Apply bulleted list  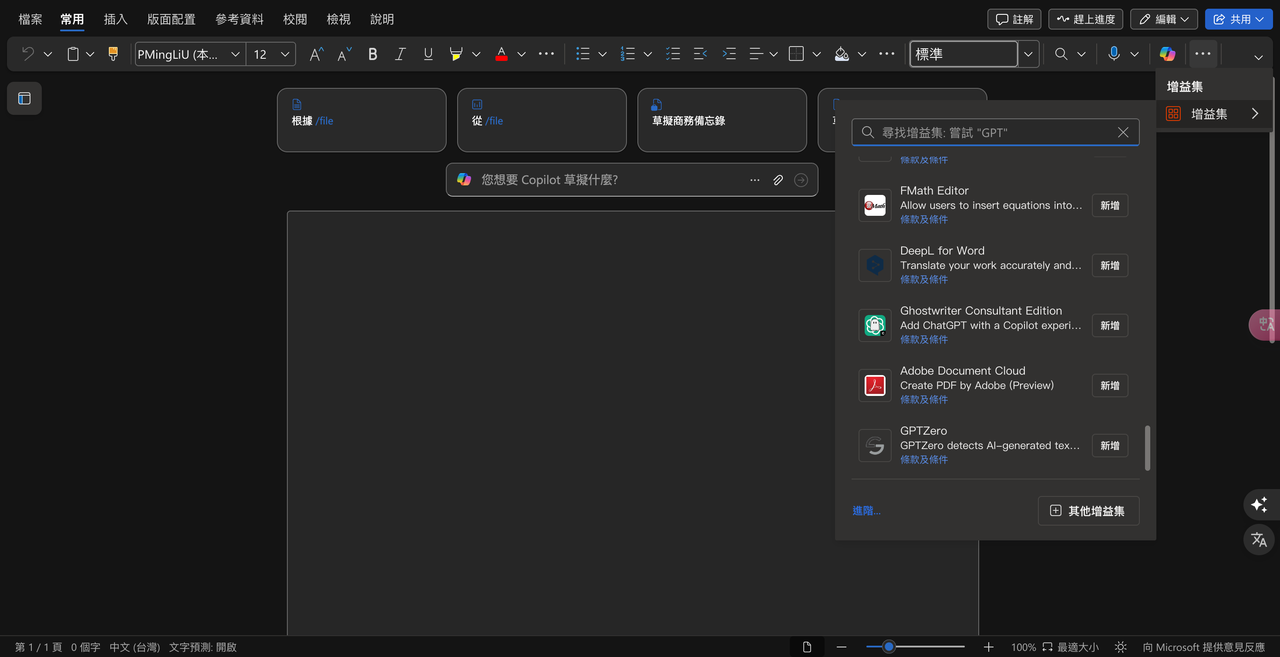(x=583, y=54)
